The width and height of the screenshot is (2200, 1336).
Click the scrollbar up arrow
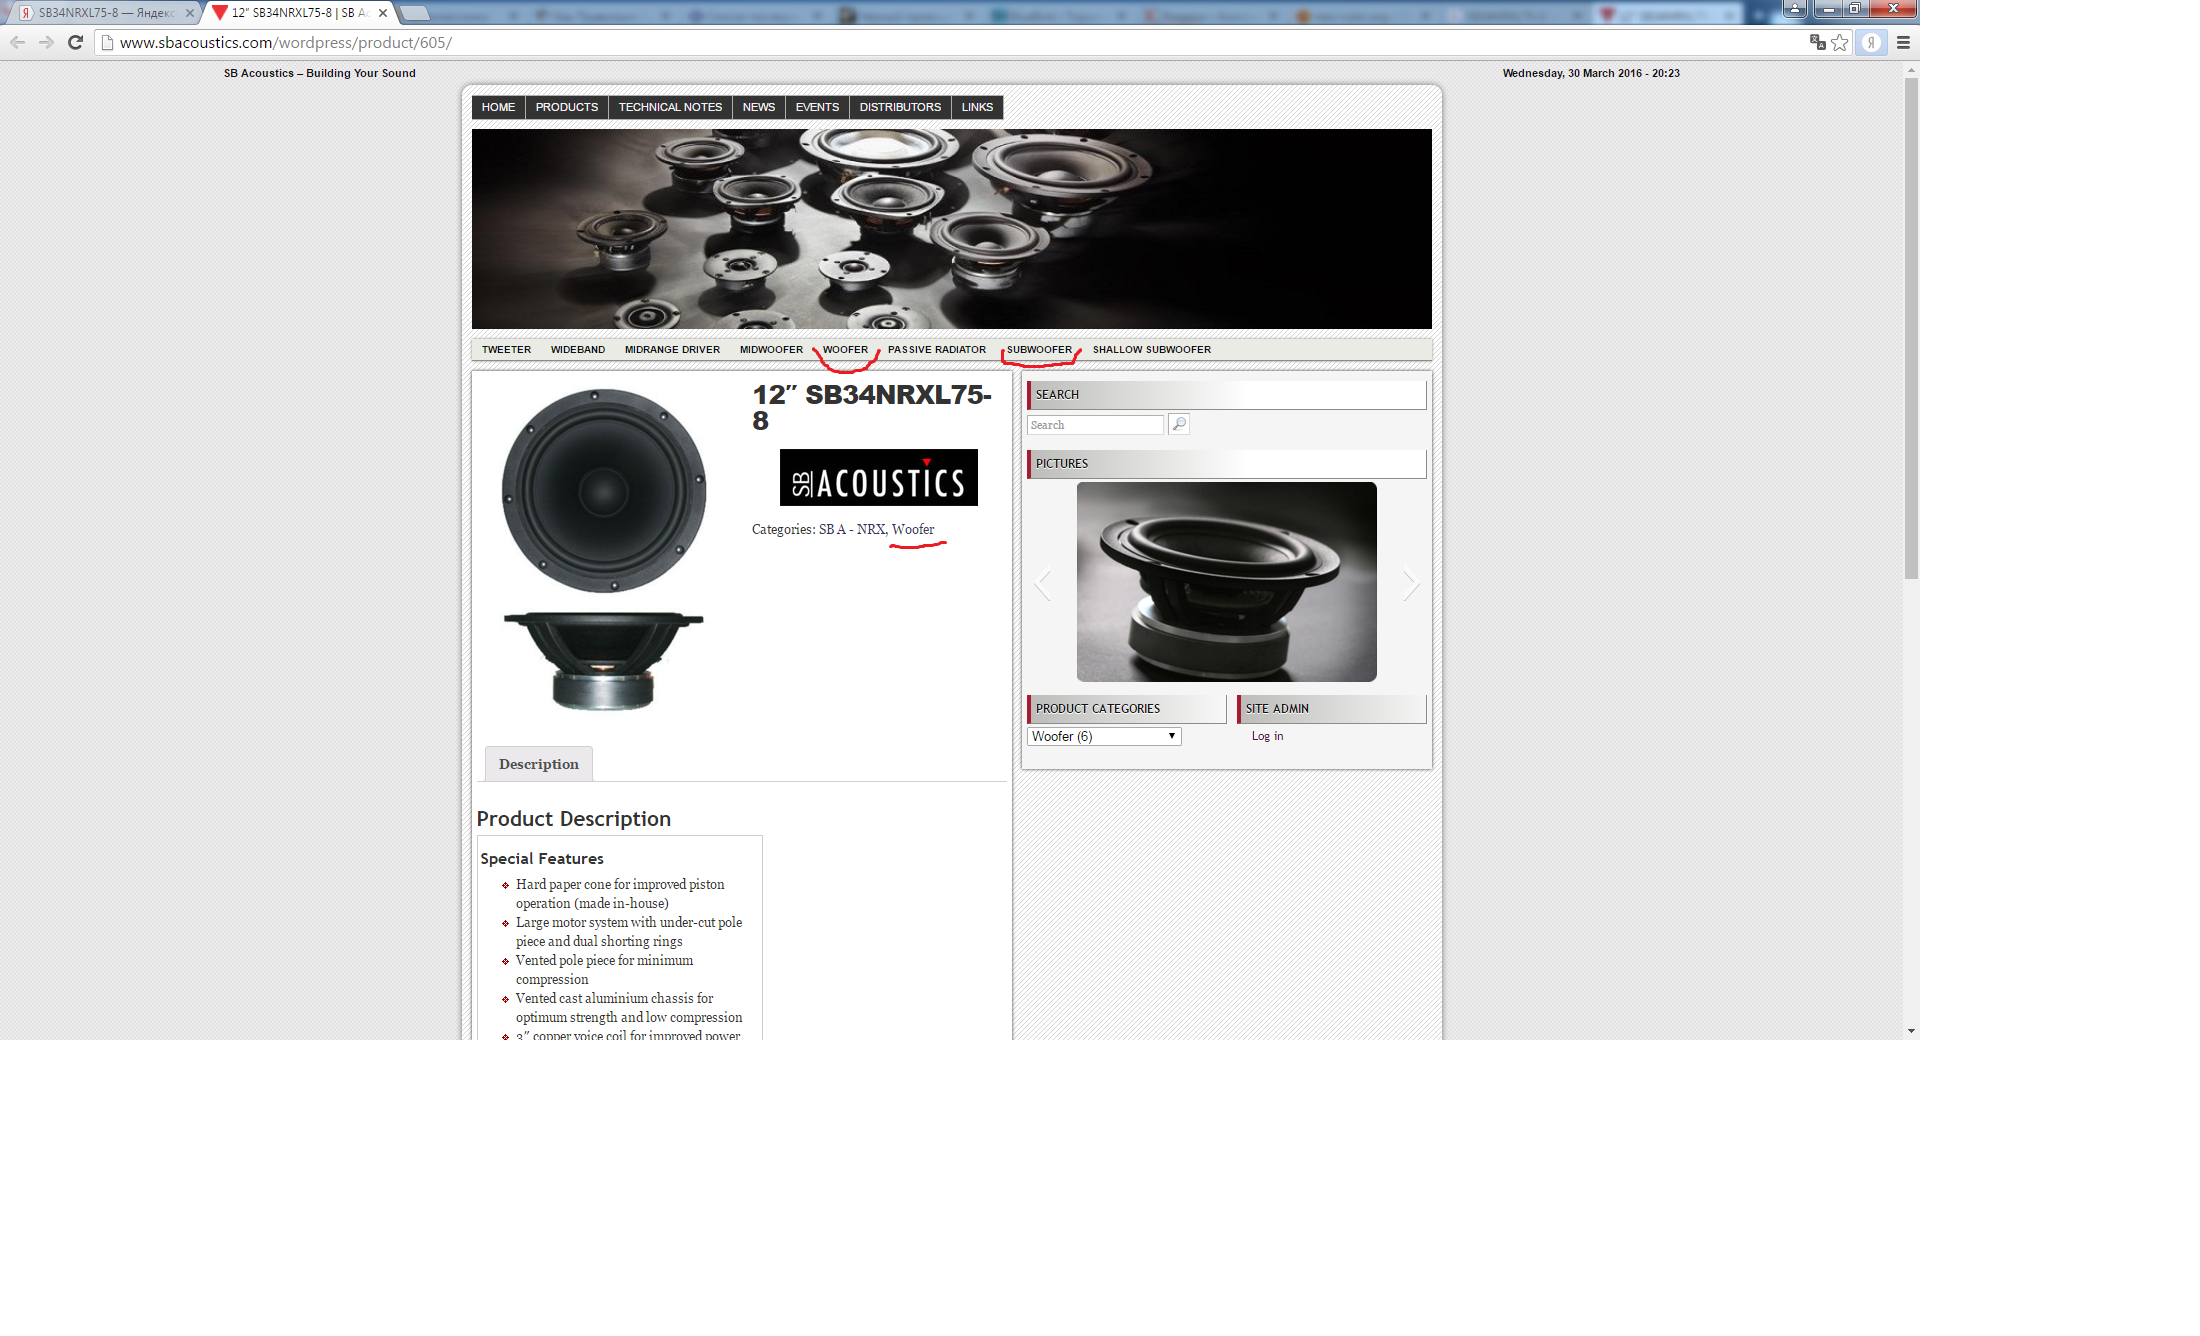[1911, 71]
